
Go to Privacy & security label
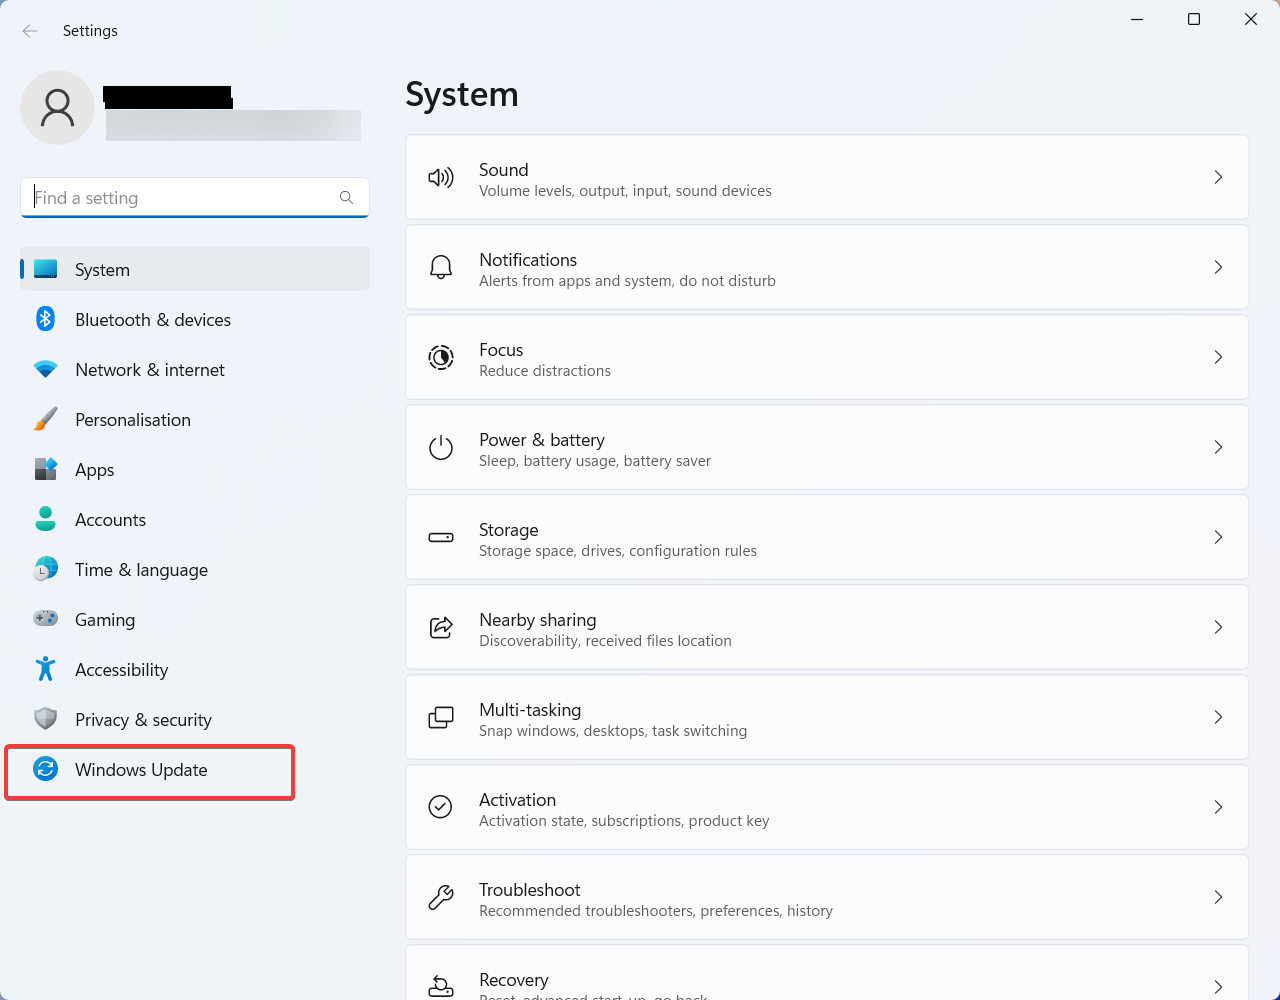[143, 720]
